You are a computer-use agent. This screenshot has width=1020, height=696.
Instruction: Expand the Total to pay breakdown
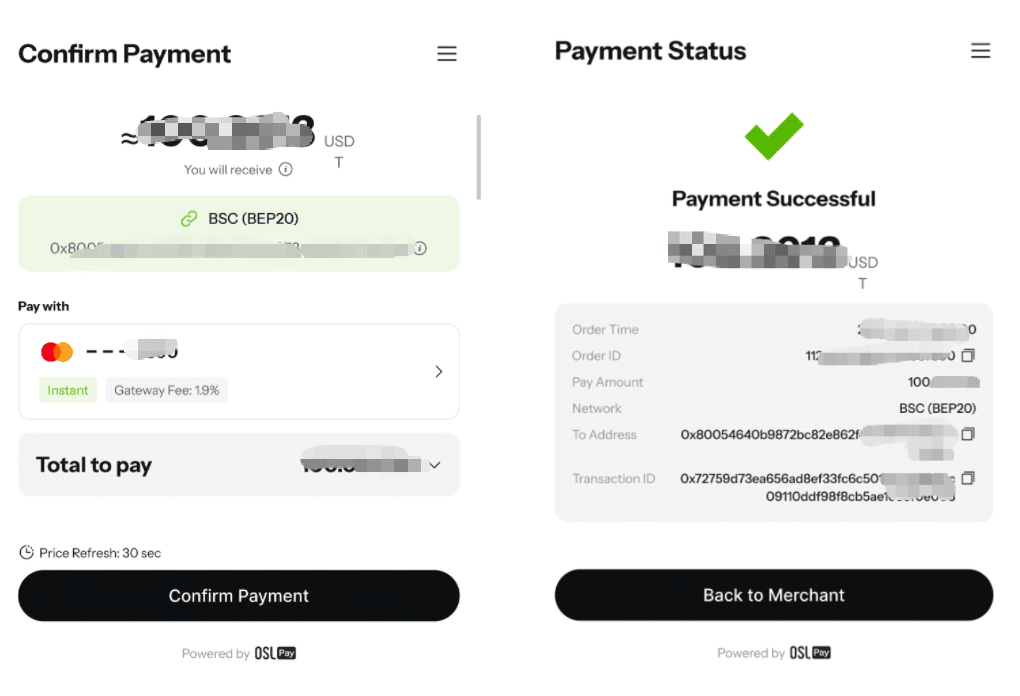[x=434, y=465]
